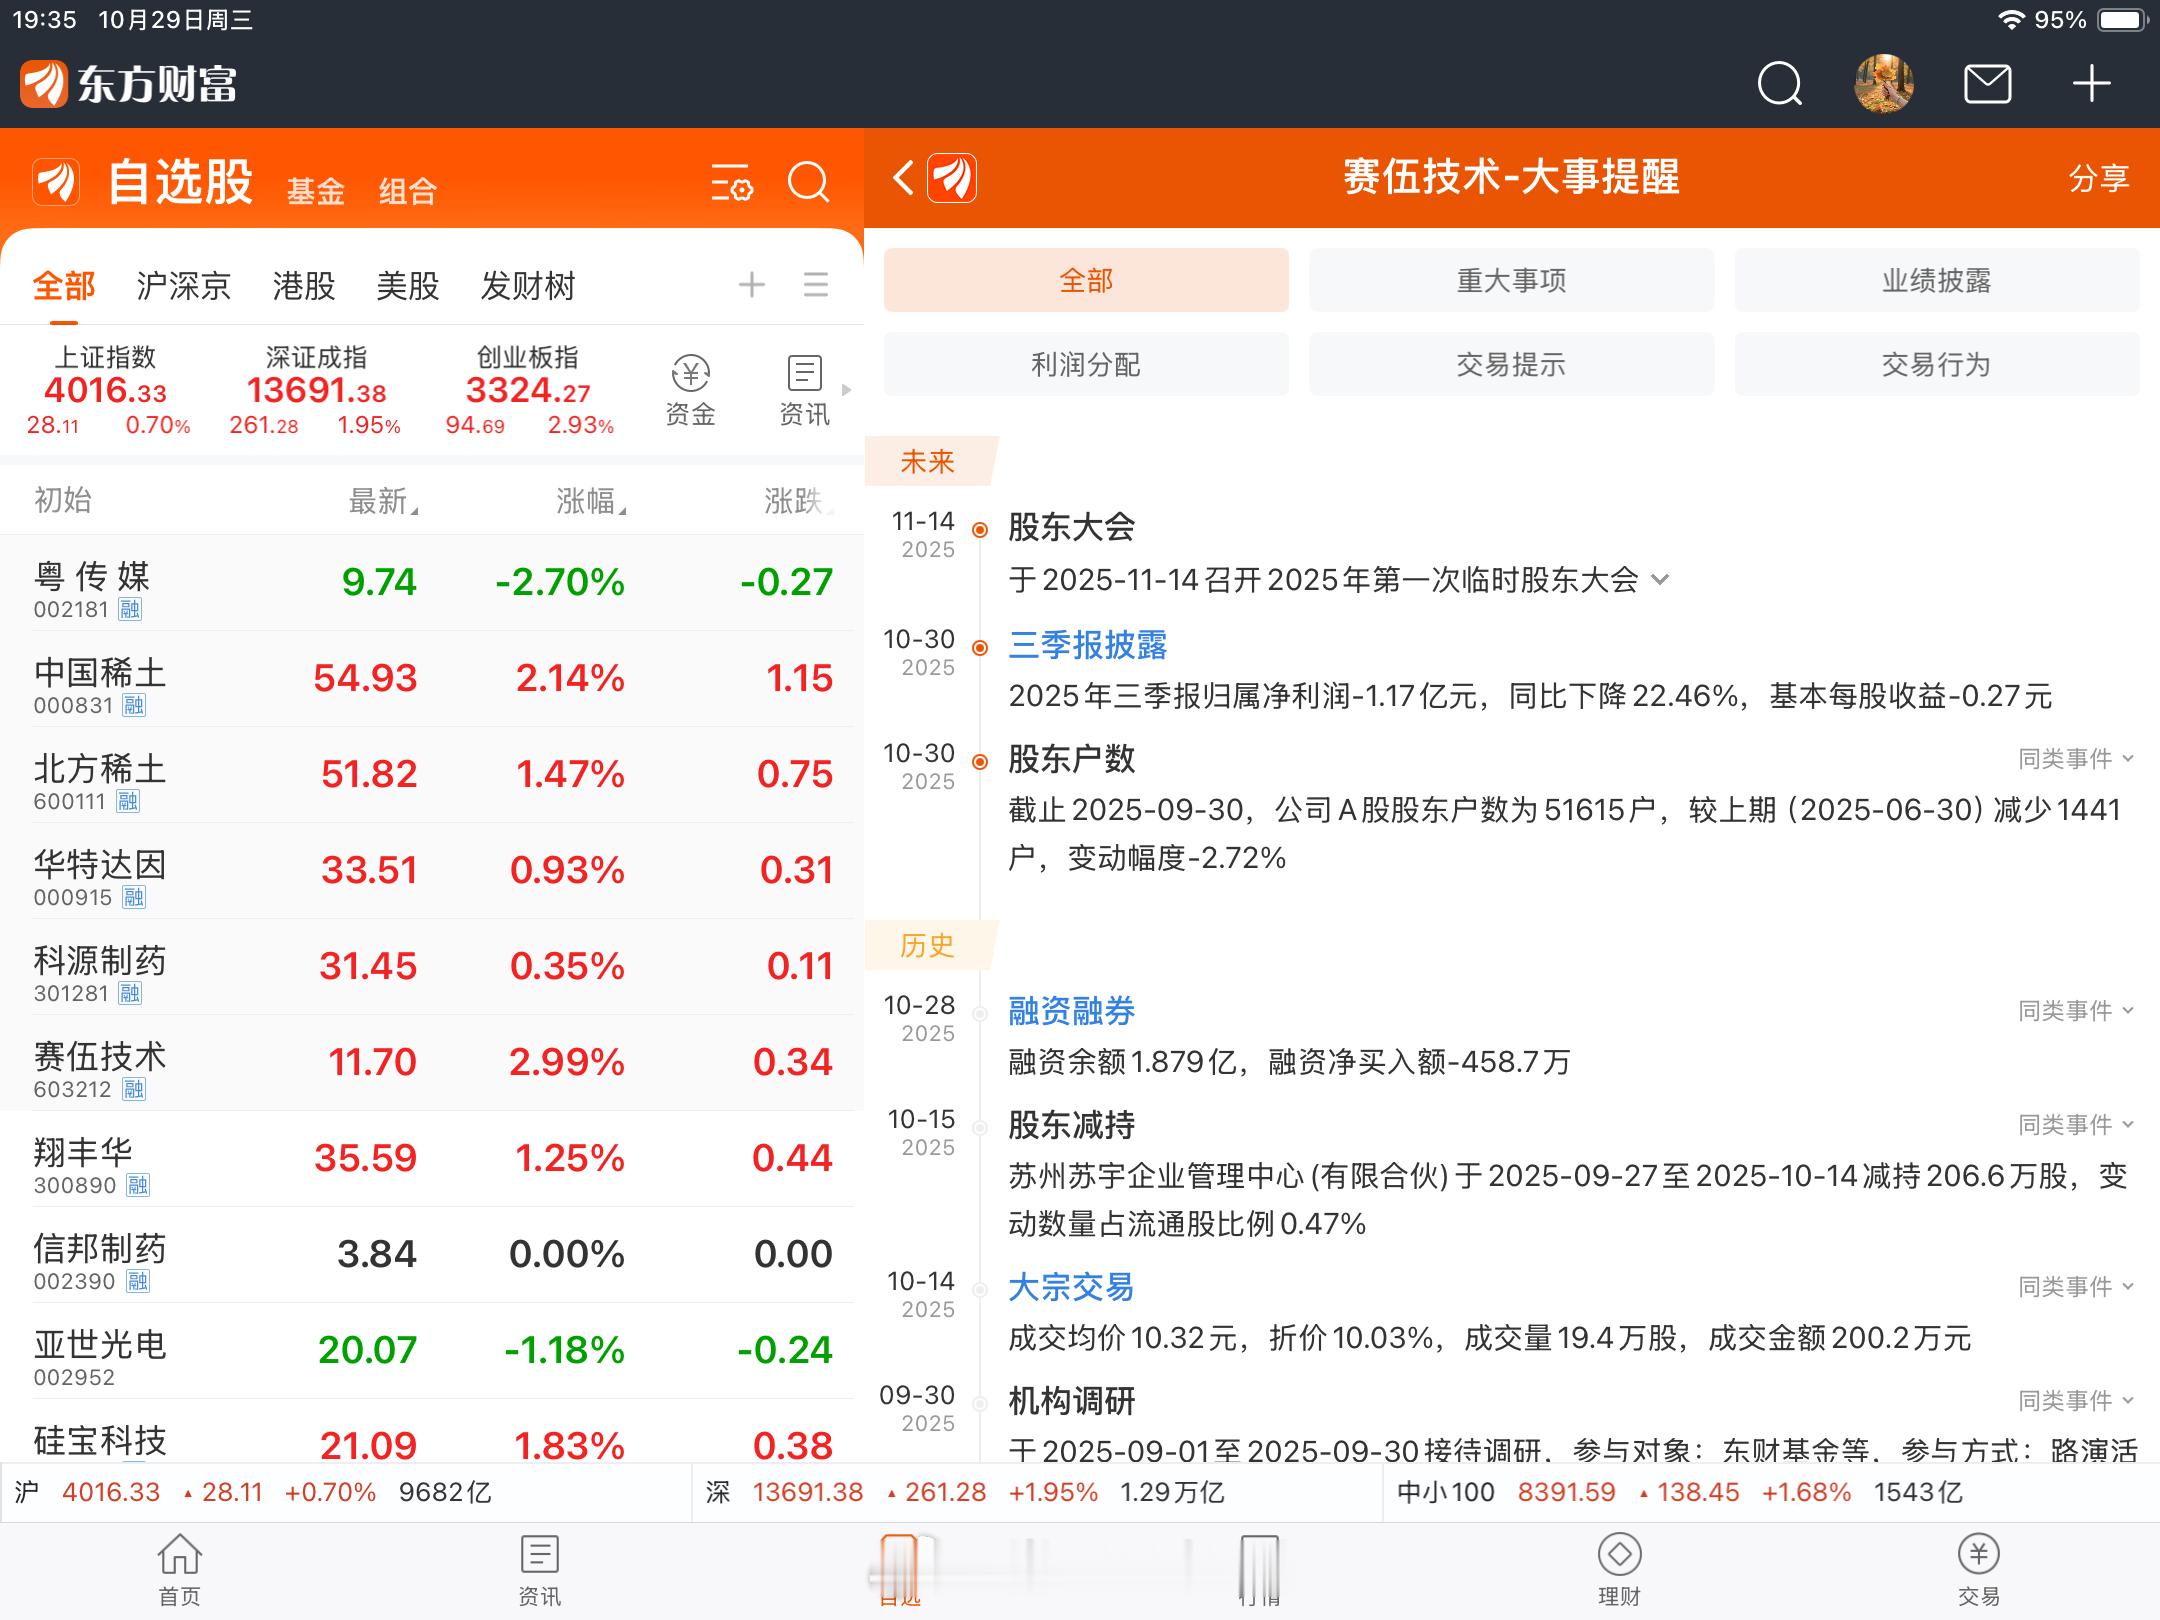
Task: Open search from the top status bar
Action: point(1779,84)
